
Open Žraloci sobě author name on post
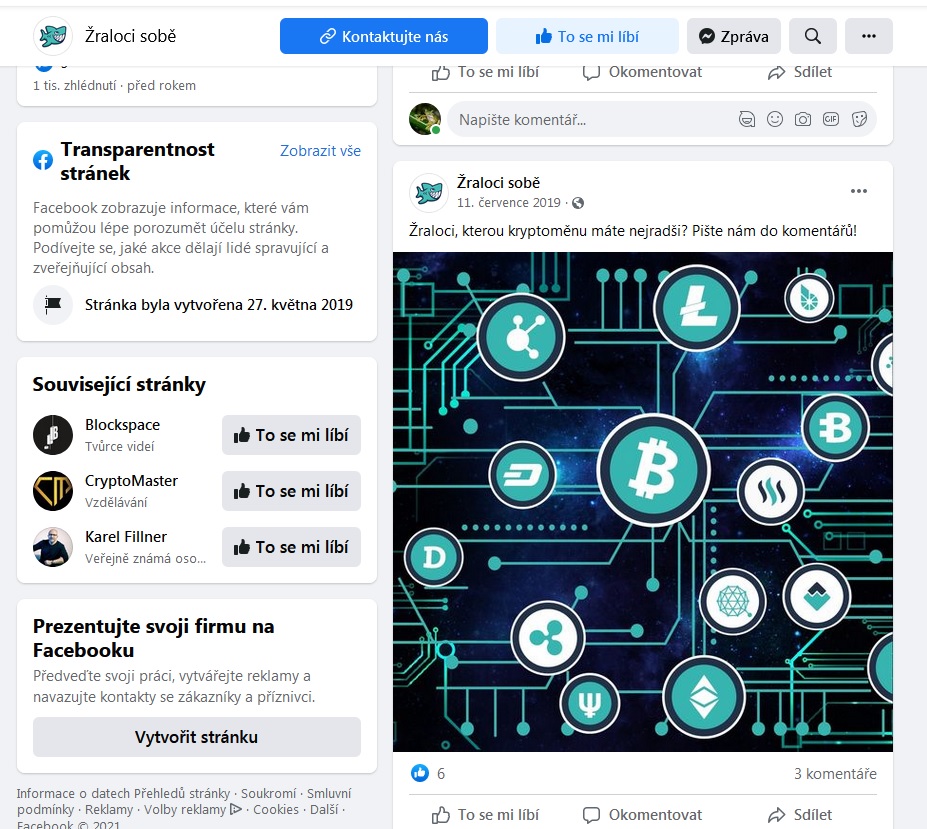click(x=498, y=183)
